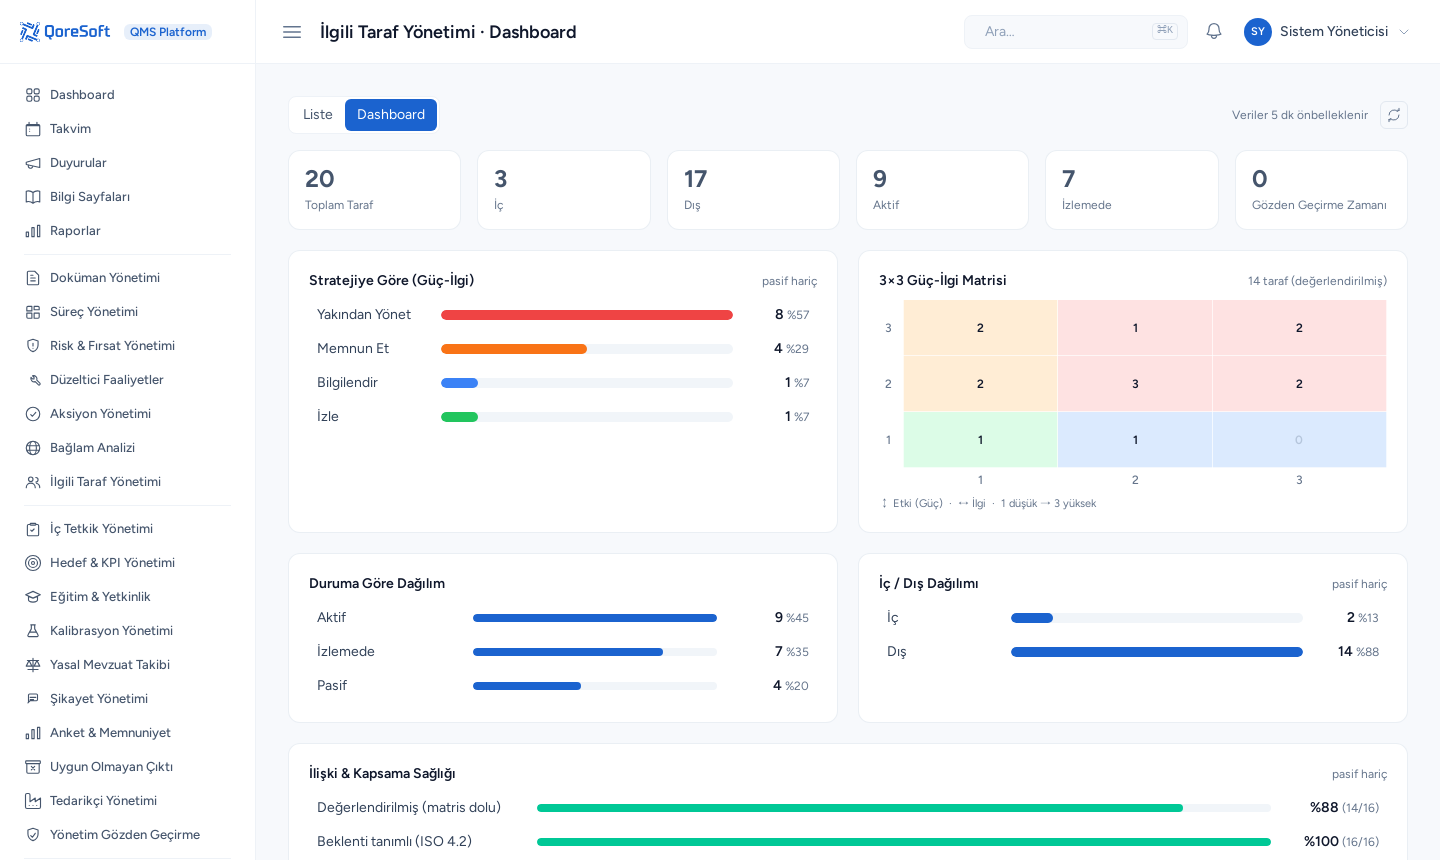This screenshot has height=860, width=1440.
Task: Click the green Değerlendirilmiş (matris dolu) progress bar
Action: [860, 808]
